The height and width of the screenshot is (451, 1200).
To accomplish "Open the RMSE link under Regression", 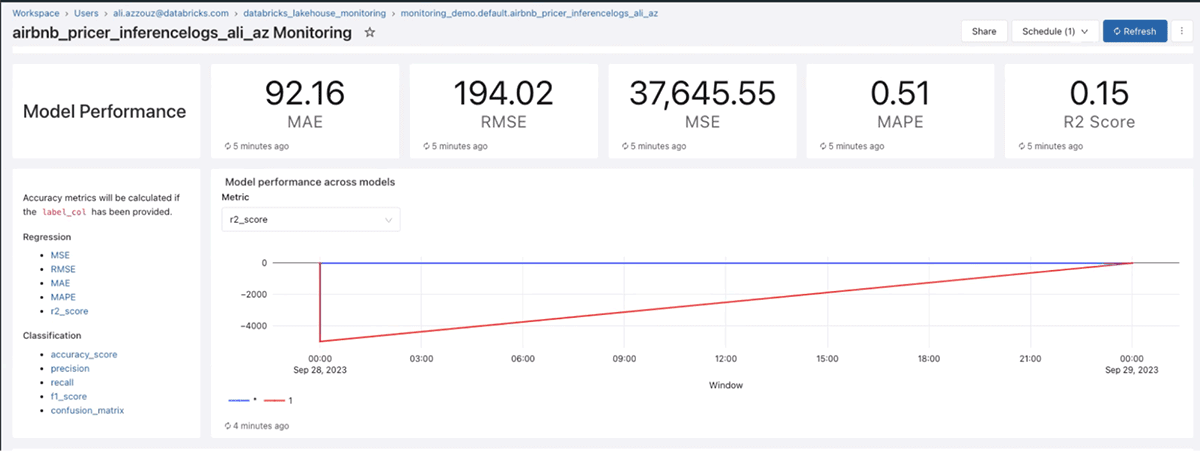I will [x=63, y=269].
